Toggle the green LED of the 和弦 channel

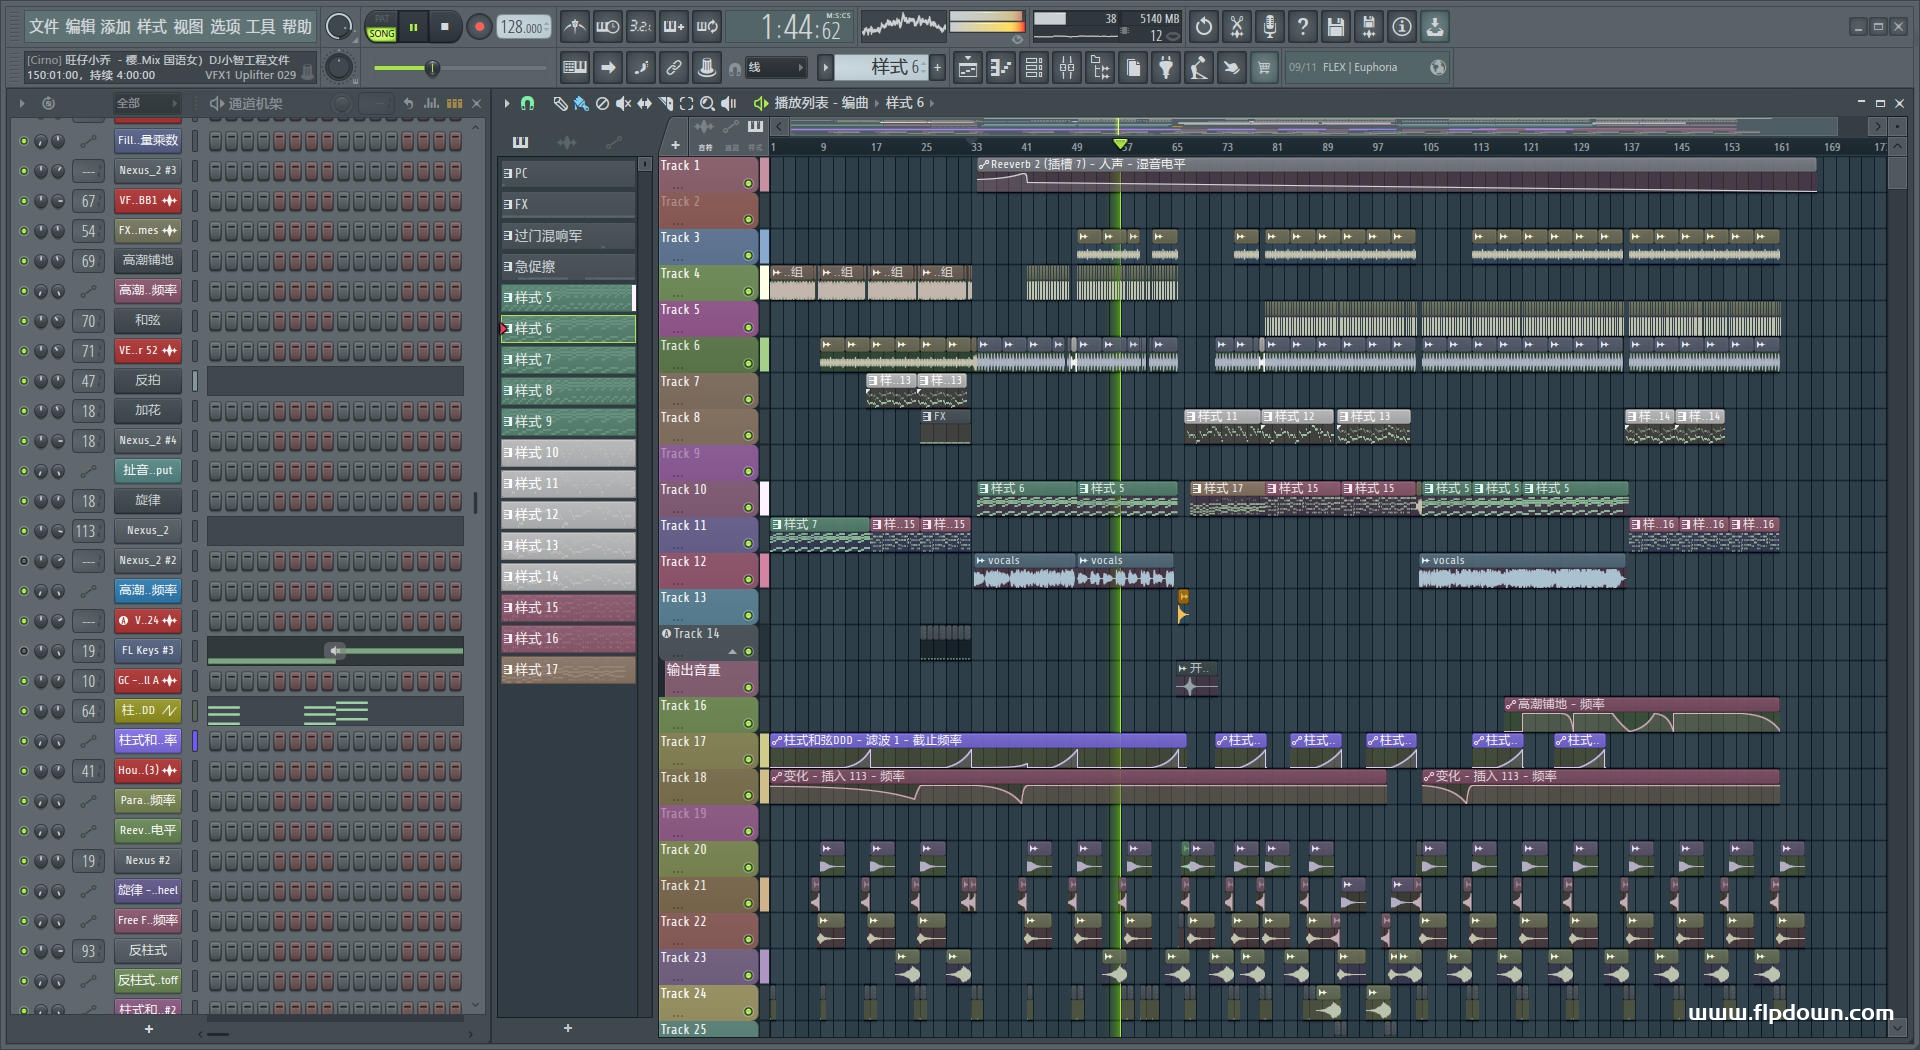click(x=24, y=321)
